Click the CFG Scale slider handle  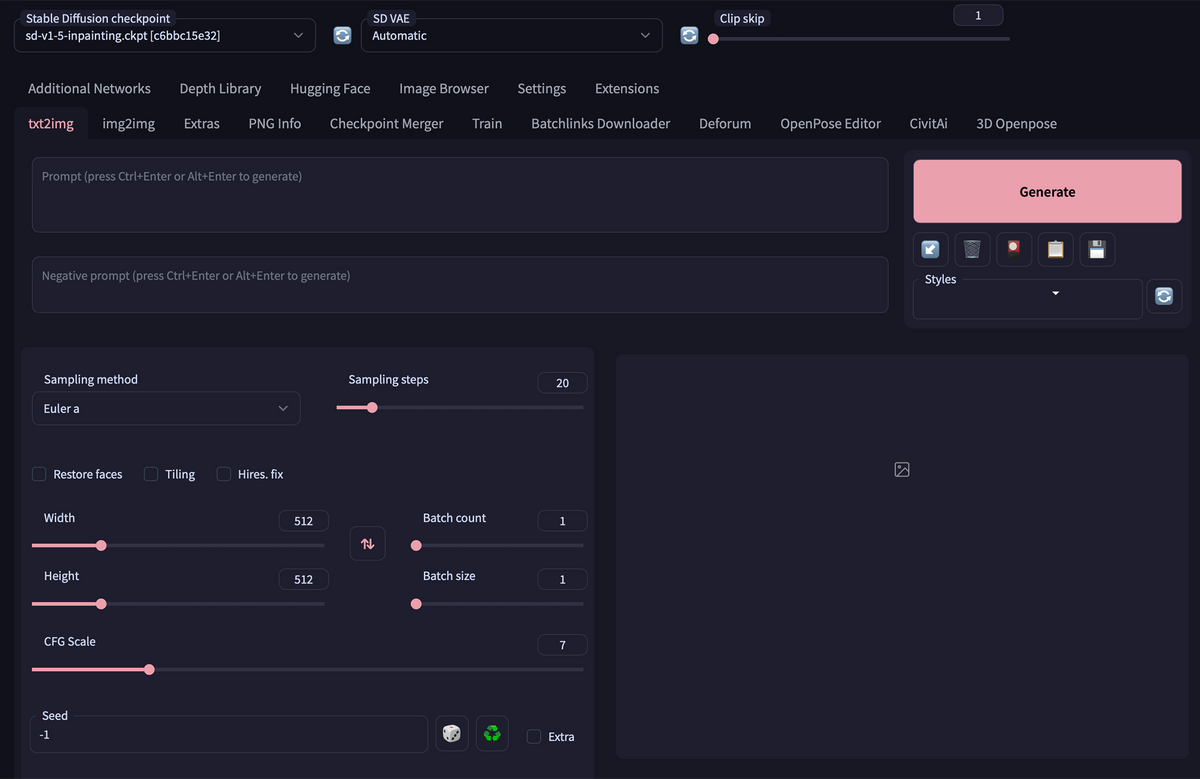(x=149, y=669)
